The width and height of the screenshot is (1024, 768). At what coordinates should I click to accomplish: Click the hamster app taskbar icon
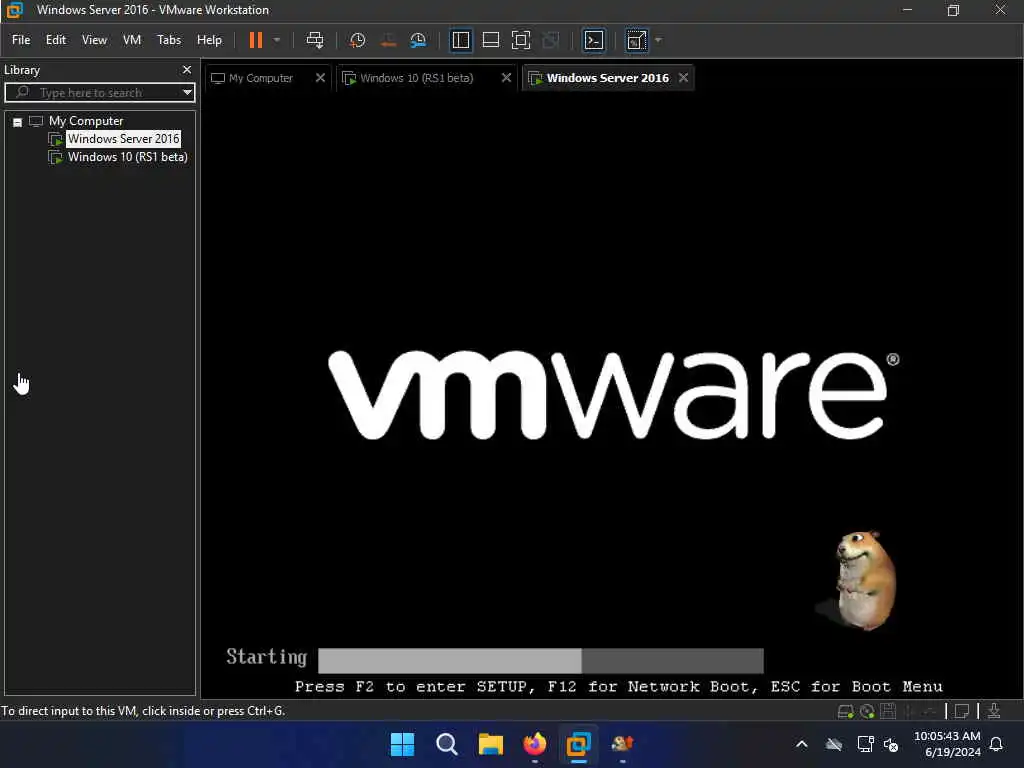coord(622,744)
